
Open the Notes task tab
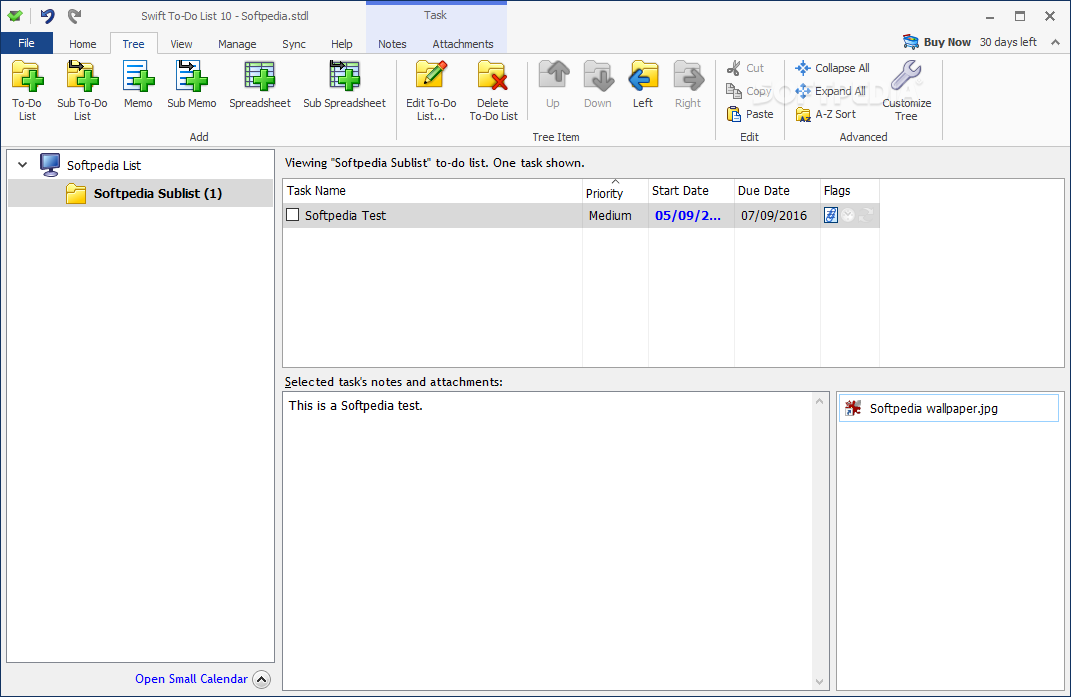tap(392, 44)
